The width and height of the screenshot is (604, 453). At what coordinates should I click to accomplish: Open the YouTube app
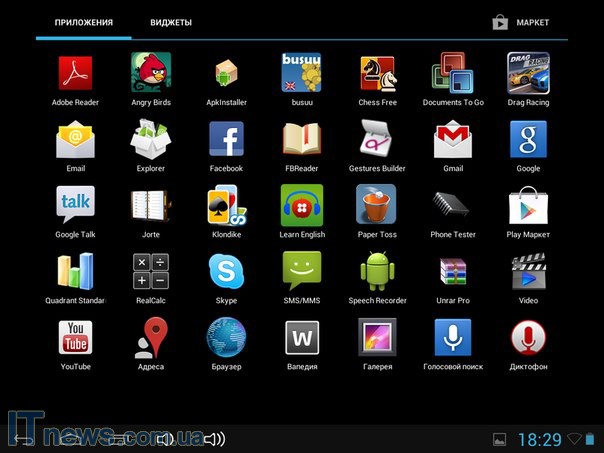(x=75, y=338)
